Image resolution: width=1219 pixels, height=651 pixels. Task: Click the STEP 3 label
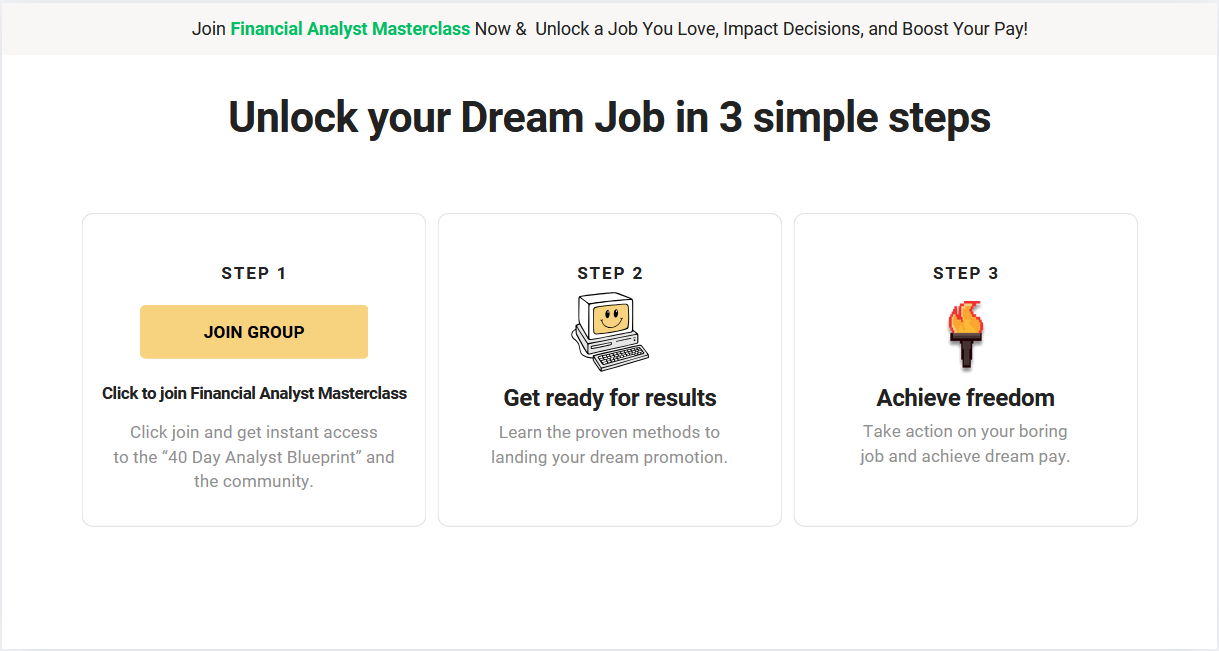966,273
